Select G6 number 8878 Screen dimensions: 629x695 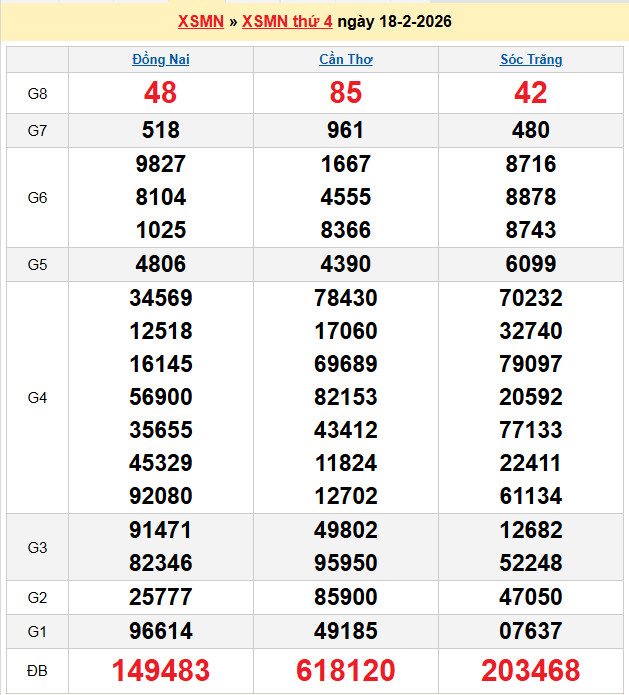531,197
